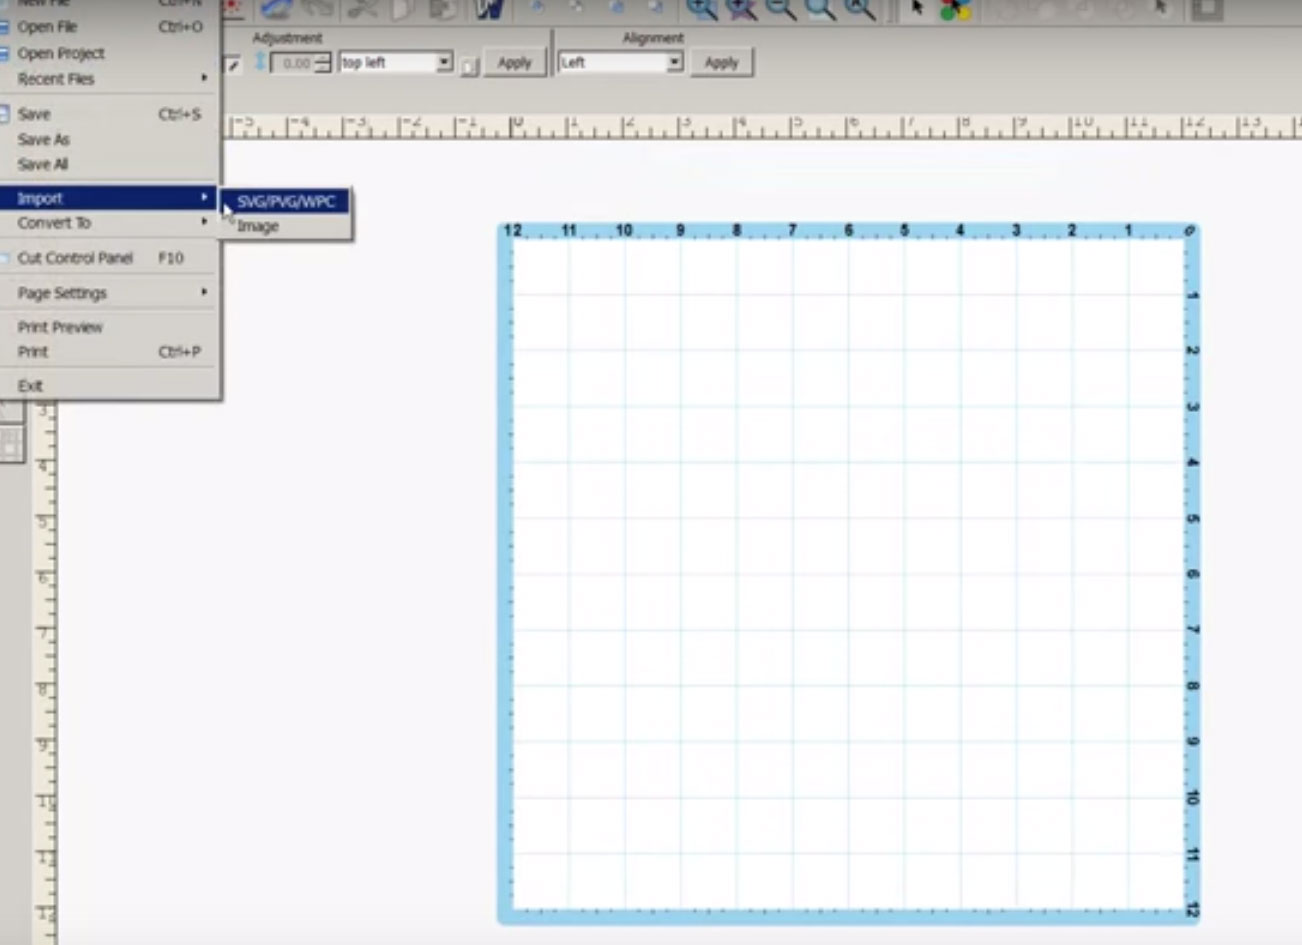Click the center of the cutting mat grid
This screenshot has width=1302, height=945.
tap(849, 574)
